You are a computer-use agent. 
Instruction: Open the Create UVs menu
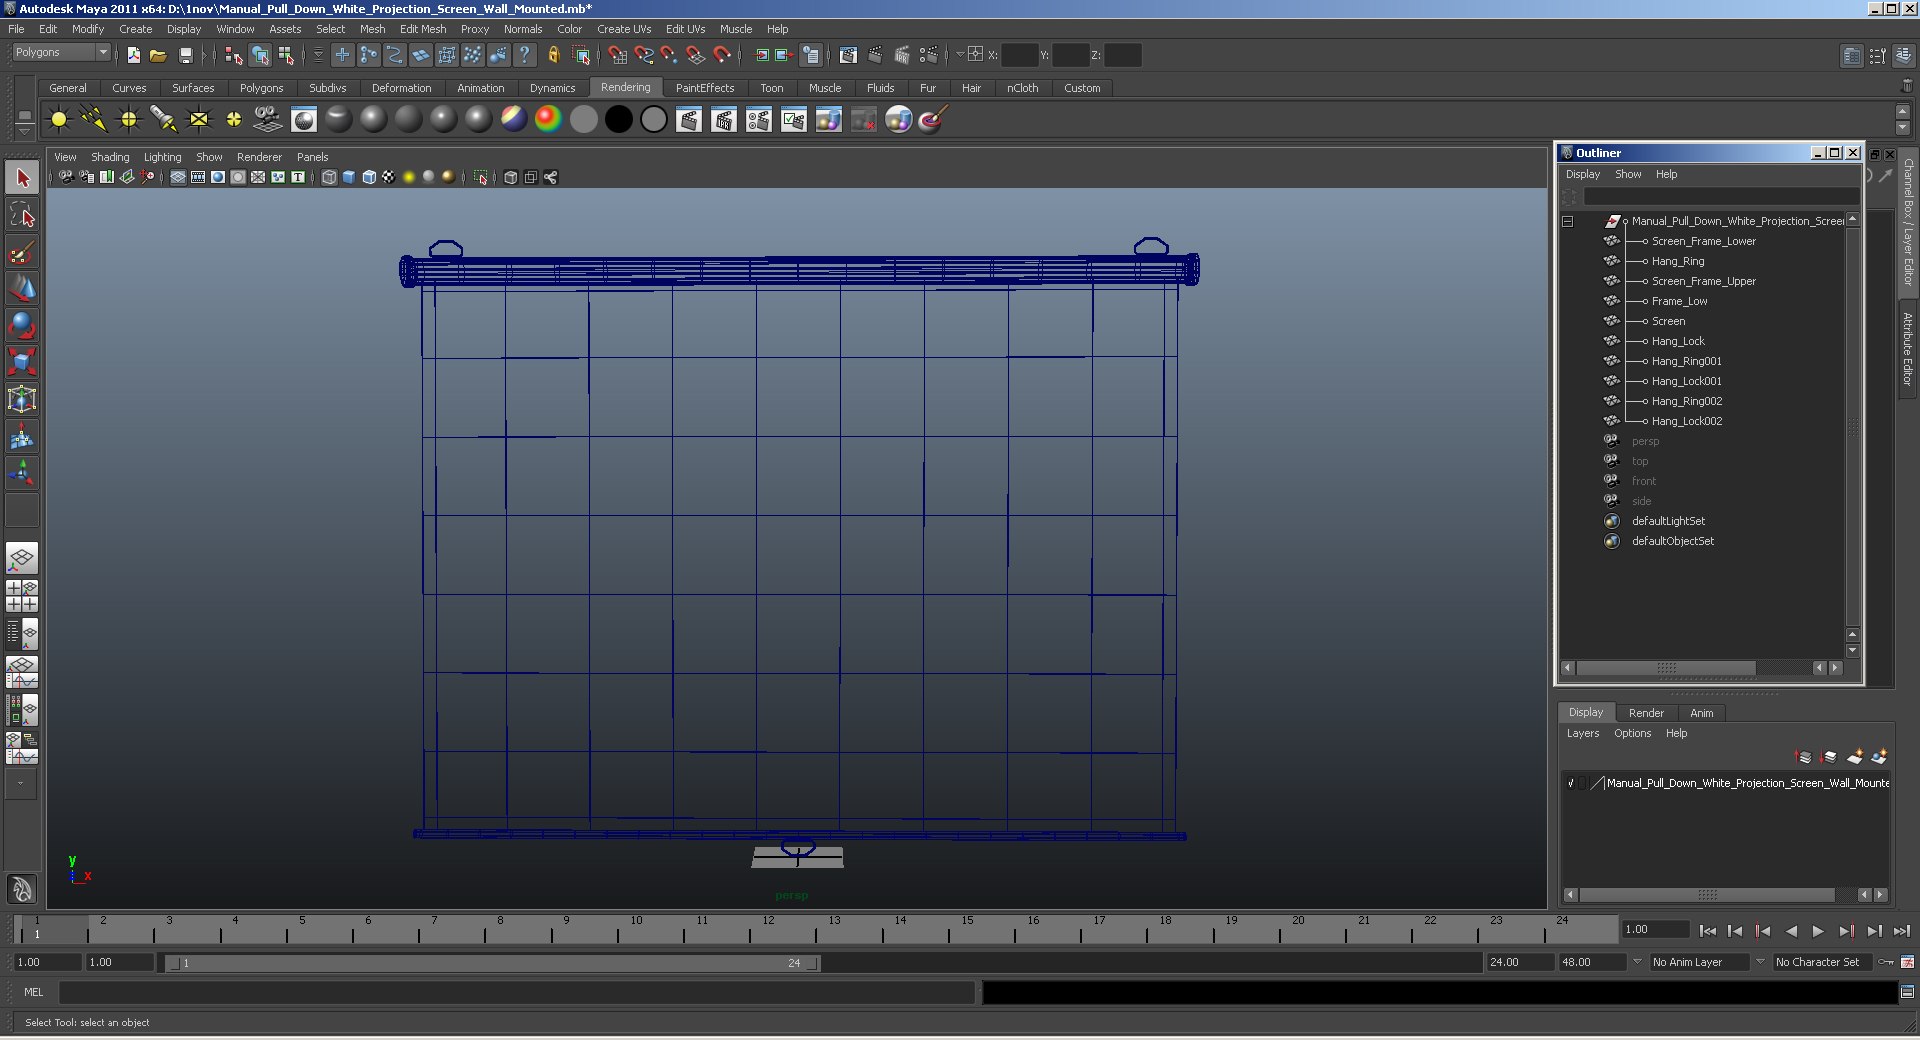[624, 29]
